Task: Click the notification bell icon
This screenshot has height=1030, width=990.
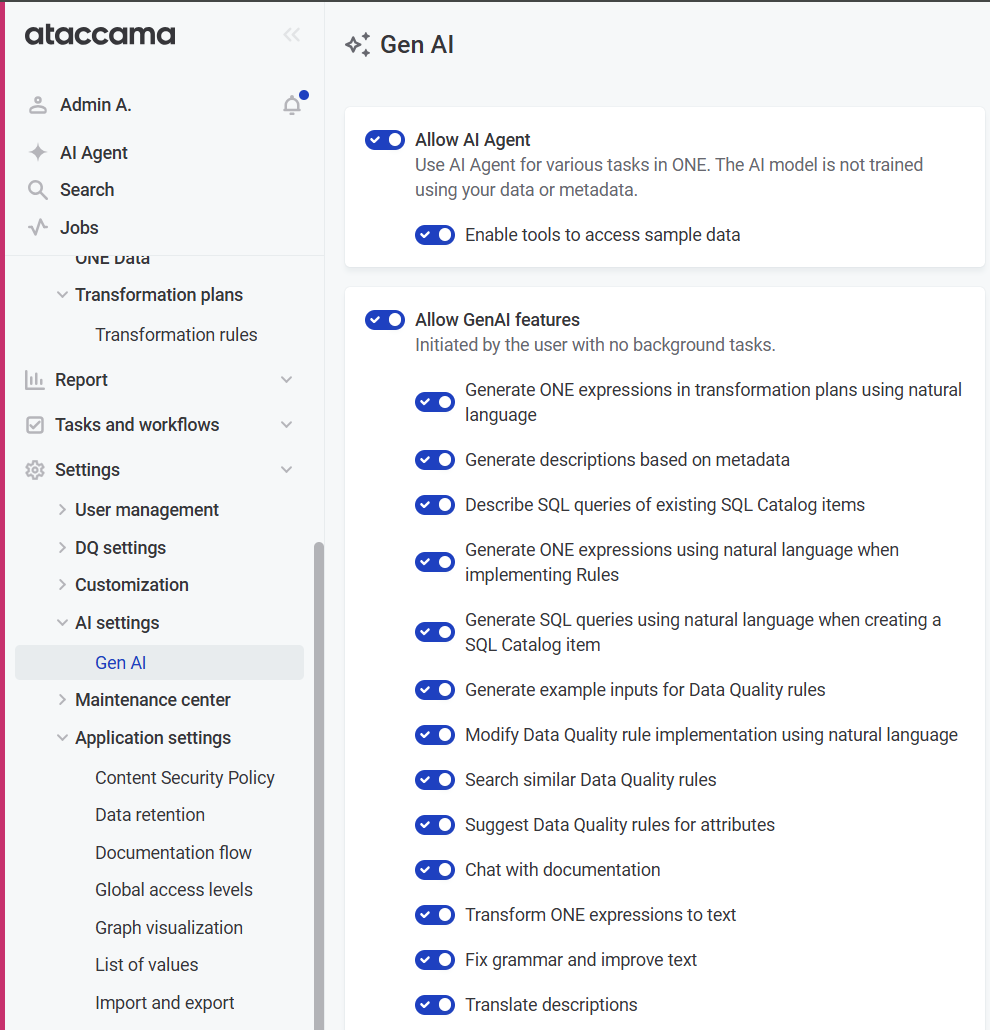Action: (x=292, y=105)
